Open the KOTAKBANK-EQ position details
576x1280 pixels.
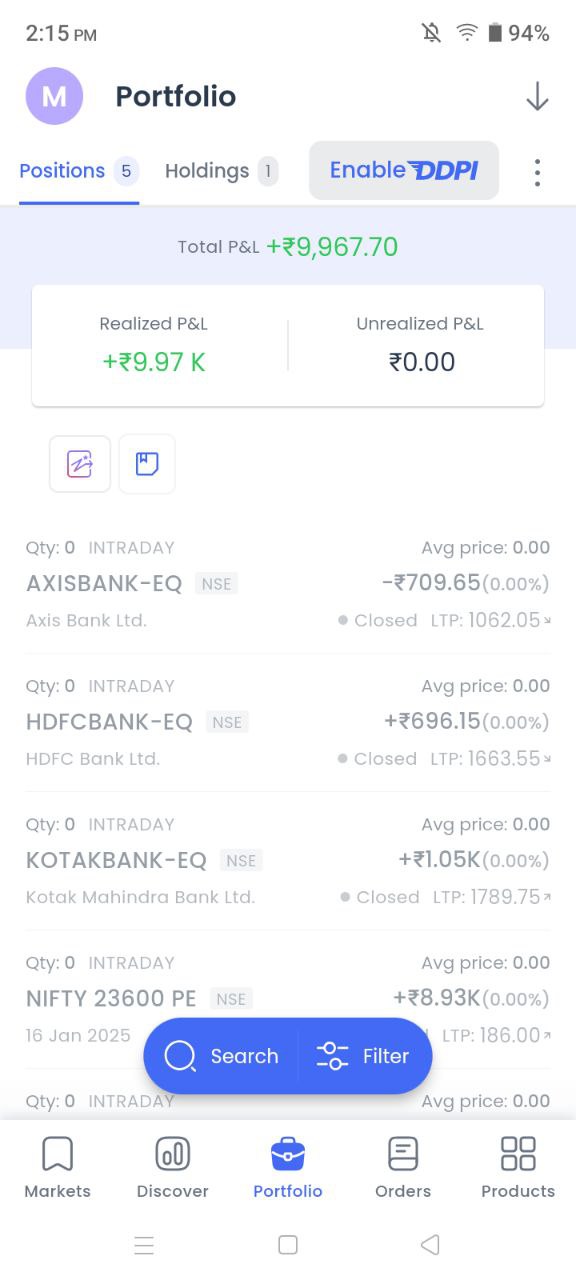click(288, 860)
